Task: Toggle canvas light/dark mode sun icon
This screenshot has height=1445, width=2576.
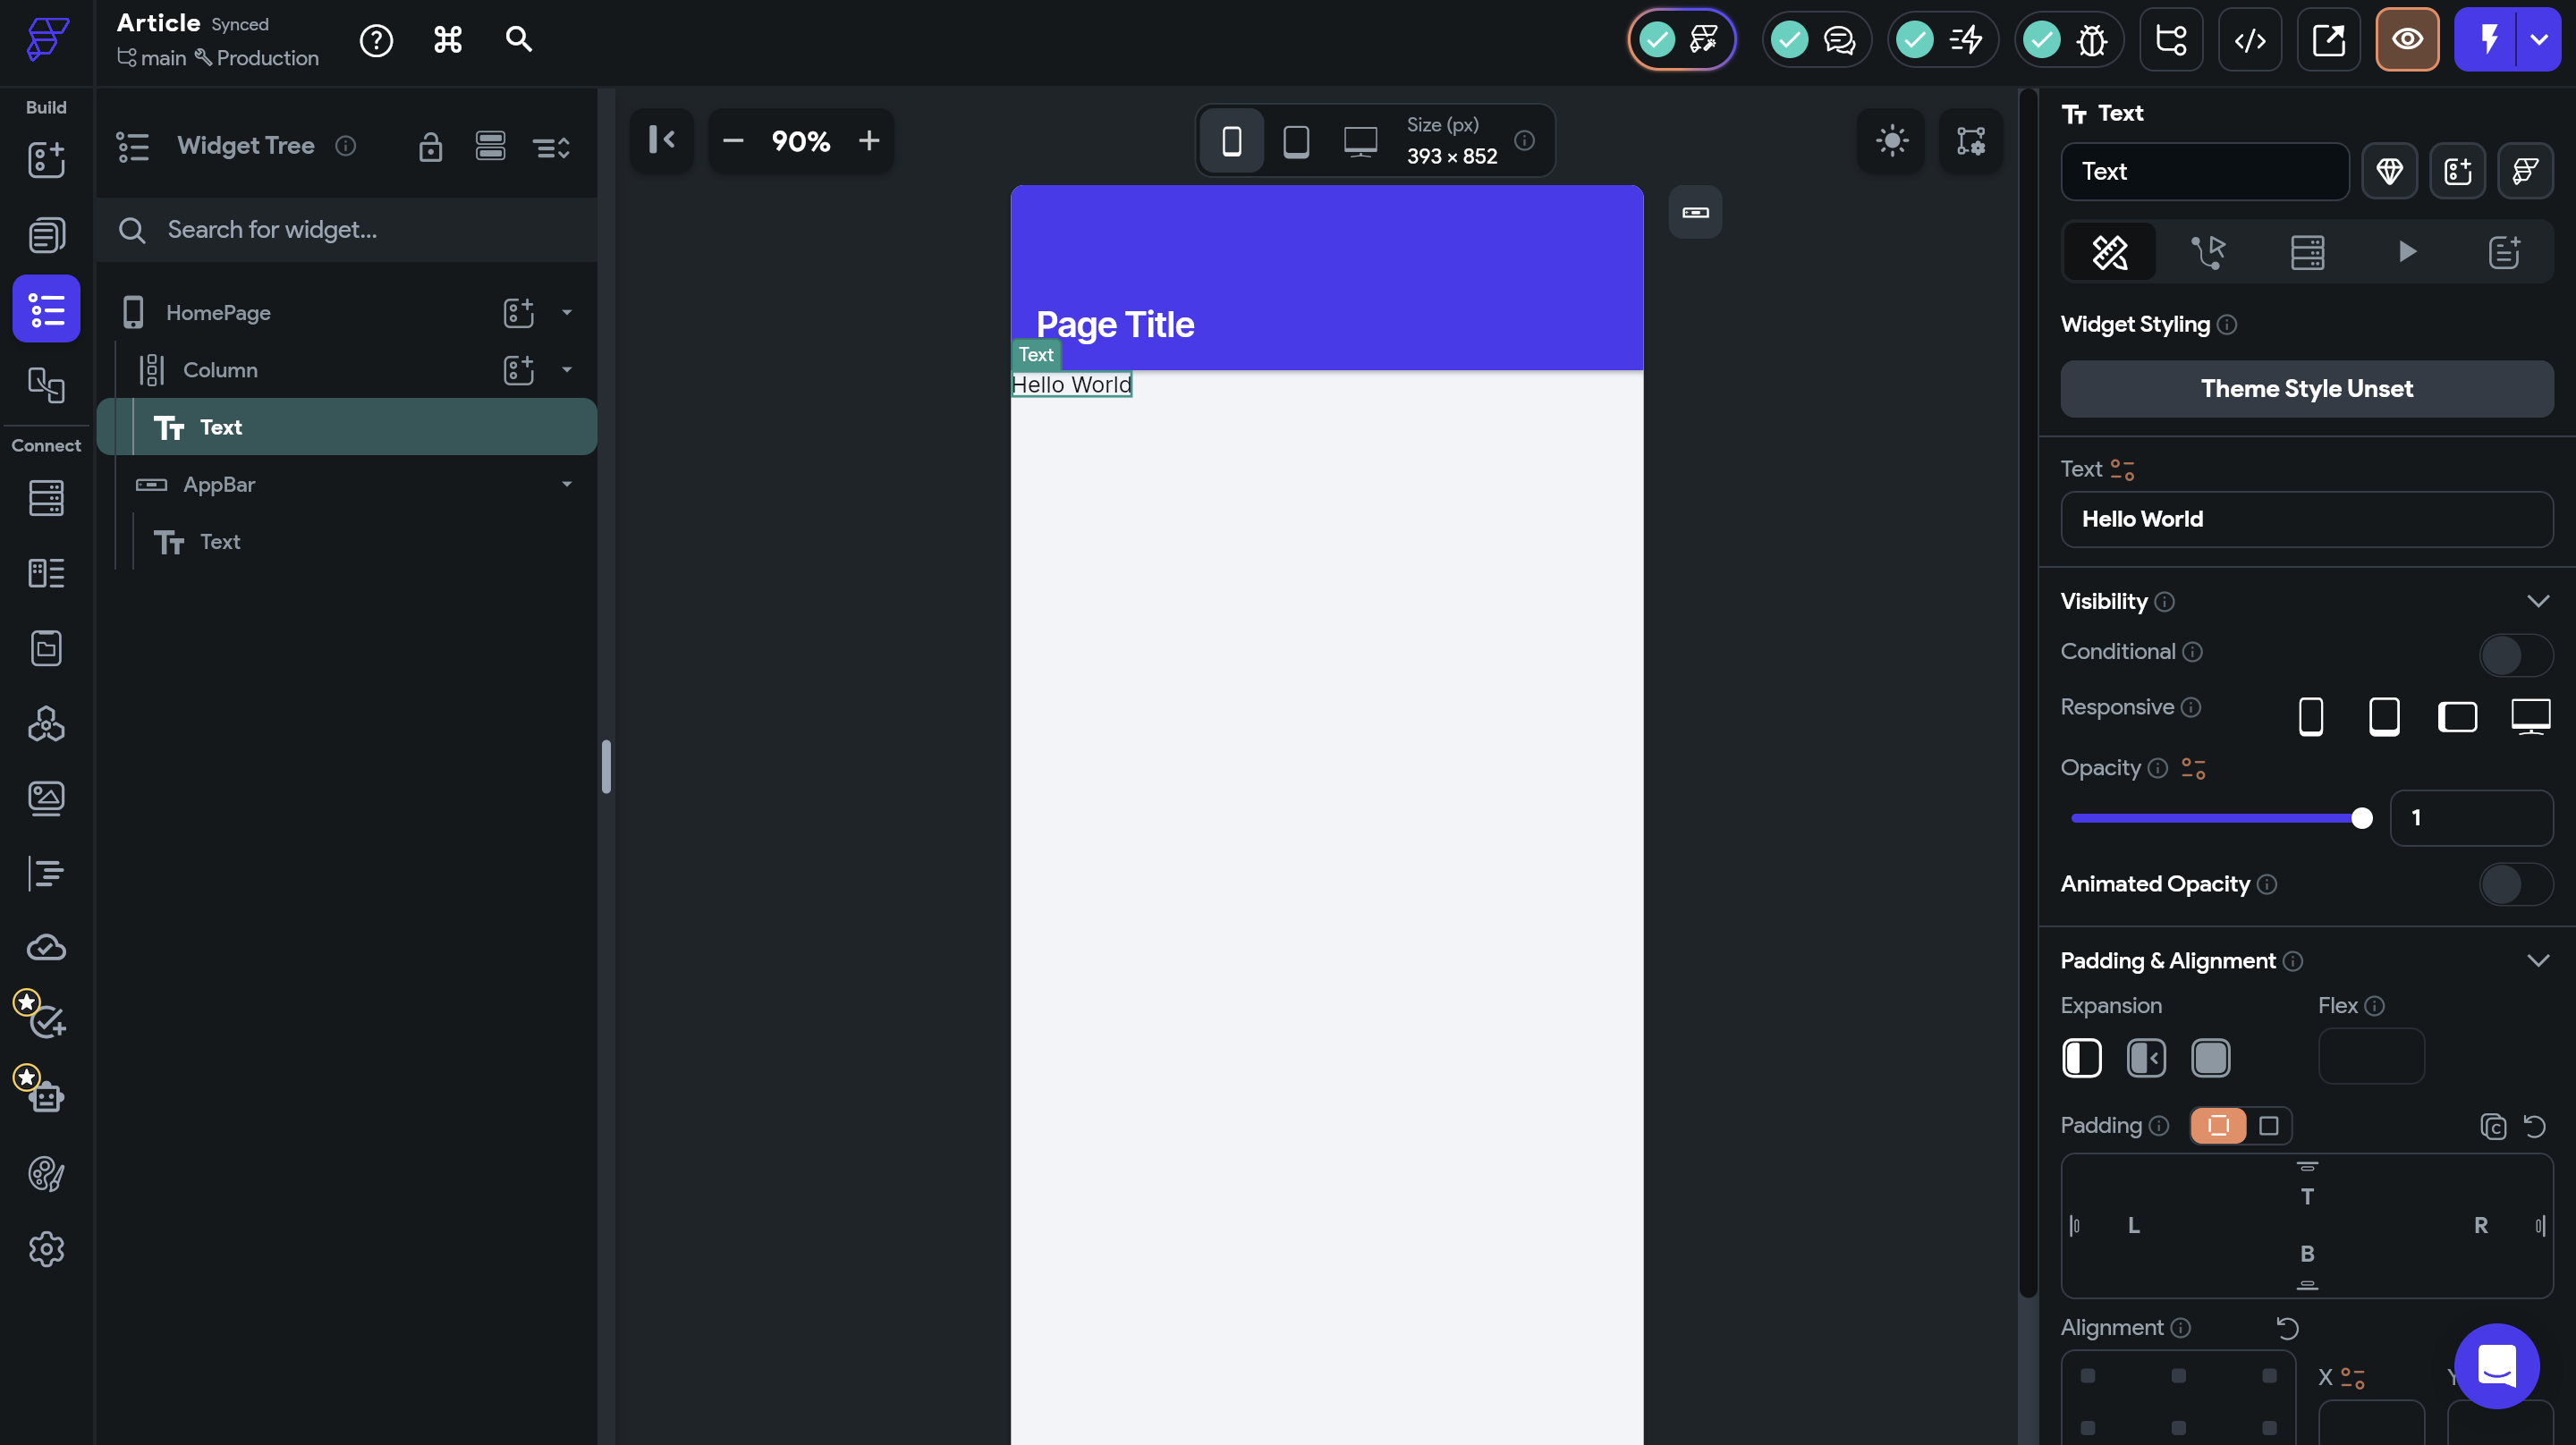Action: [1891, 141]
